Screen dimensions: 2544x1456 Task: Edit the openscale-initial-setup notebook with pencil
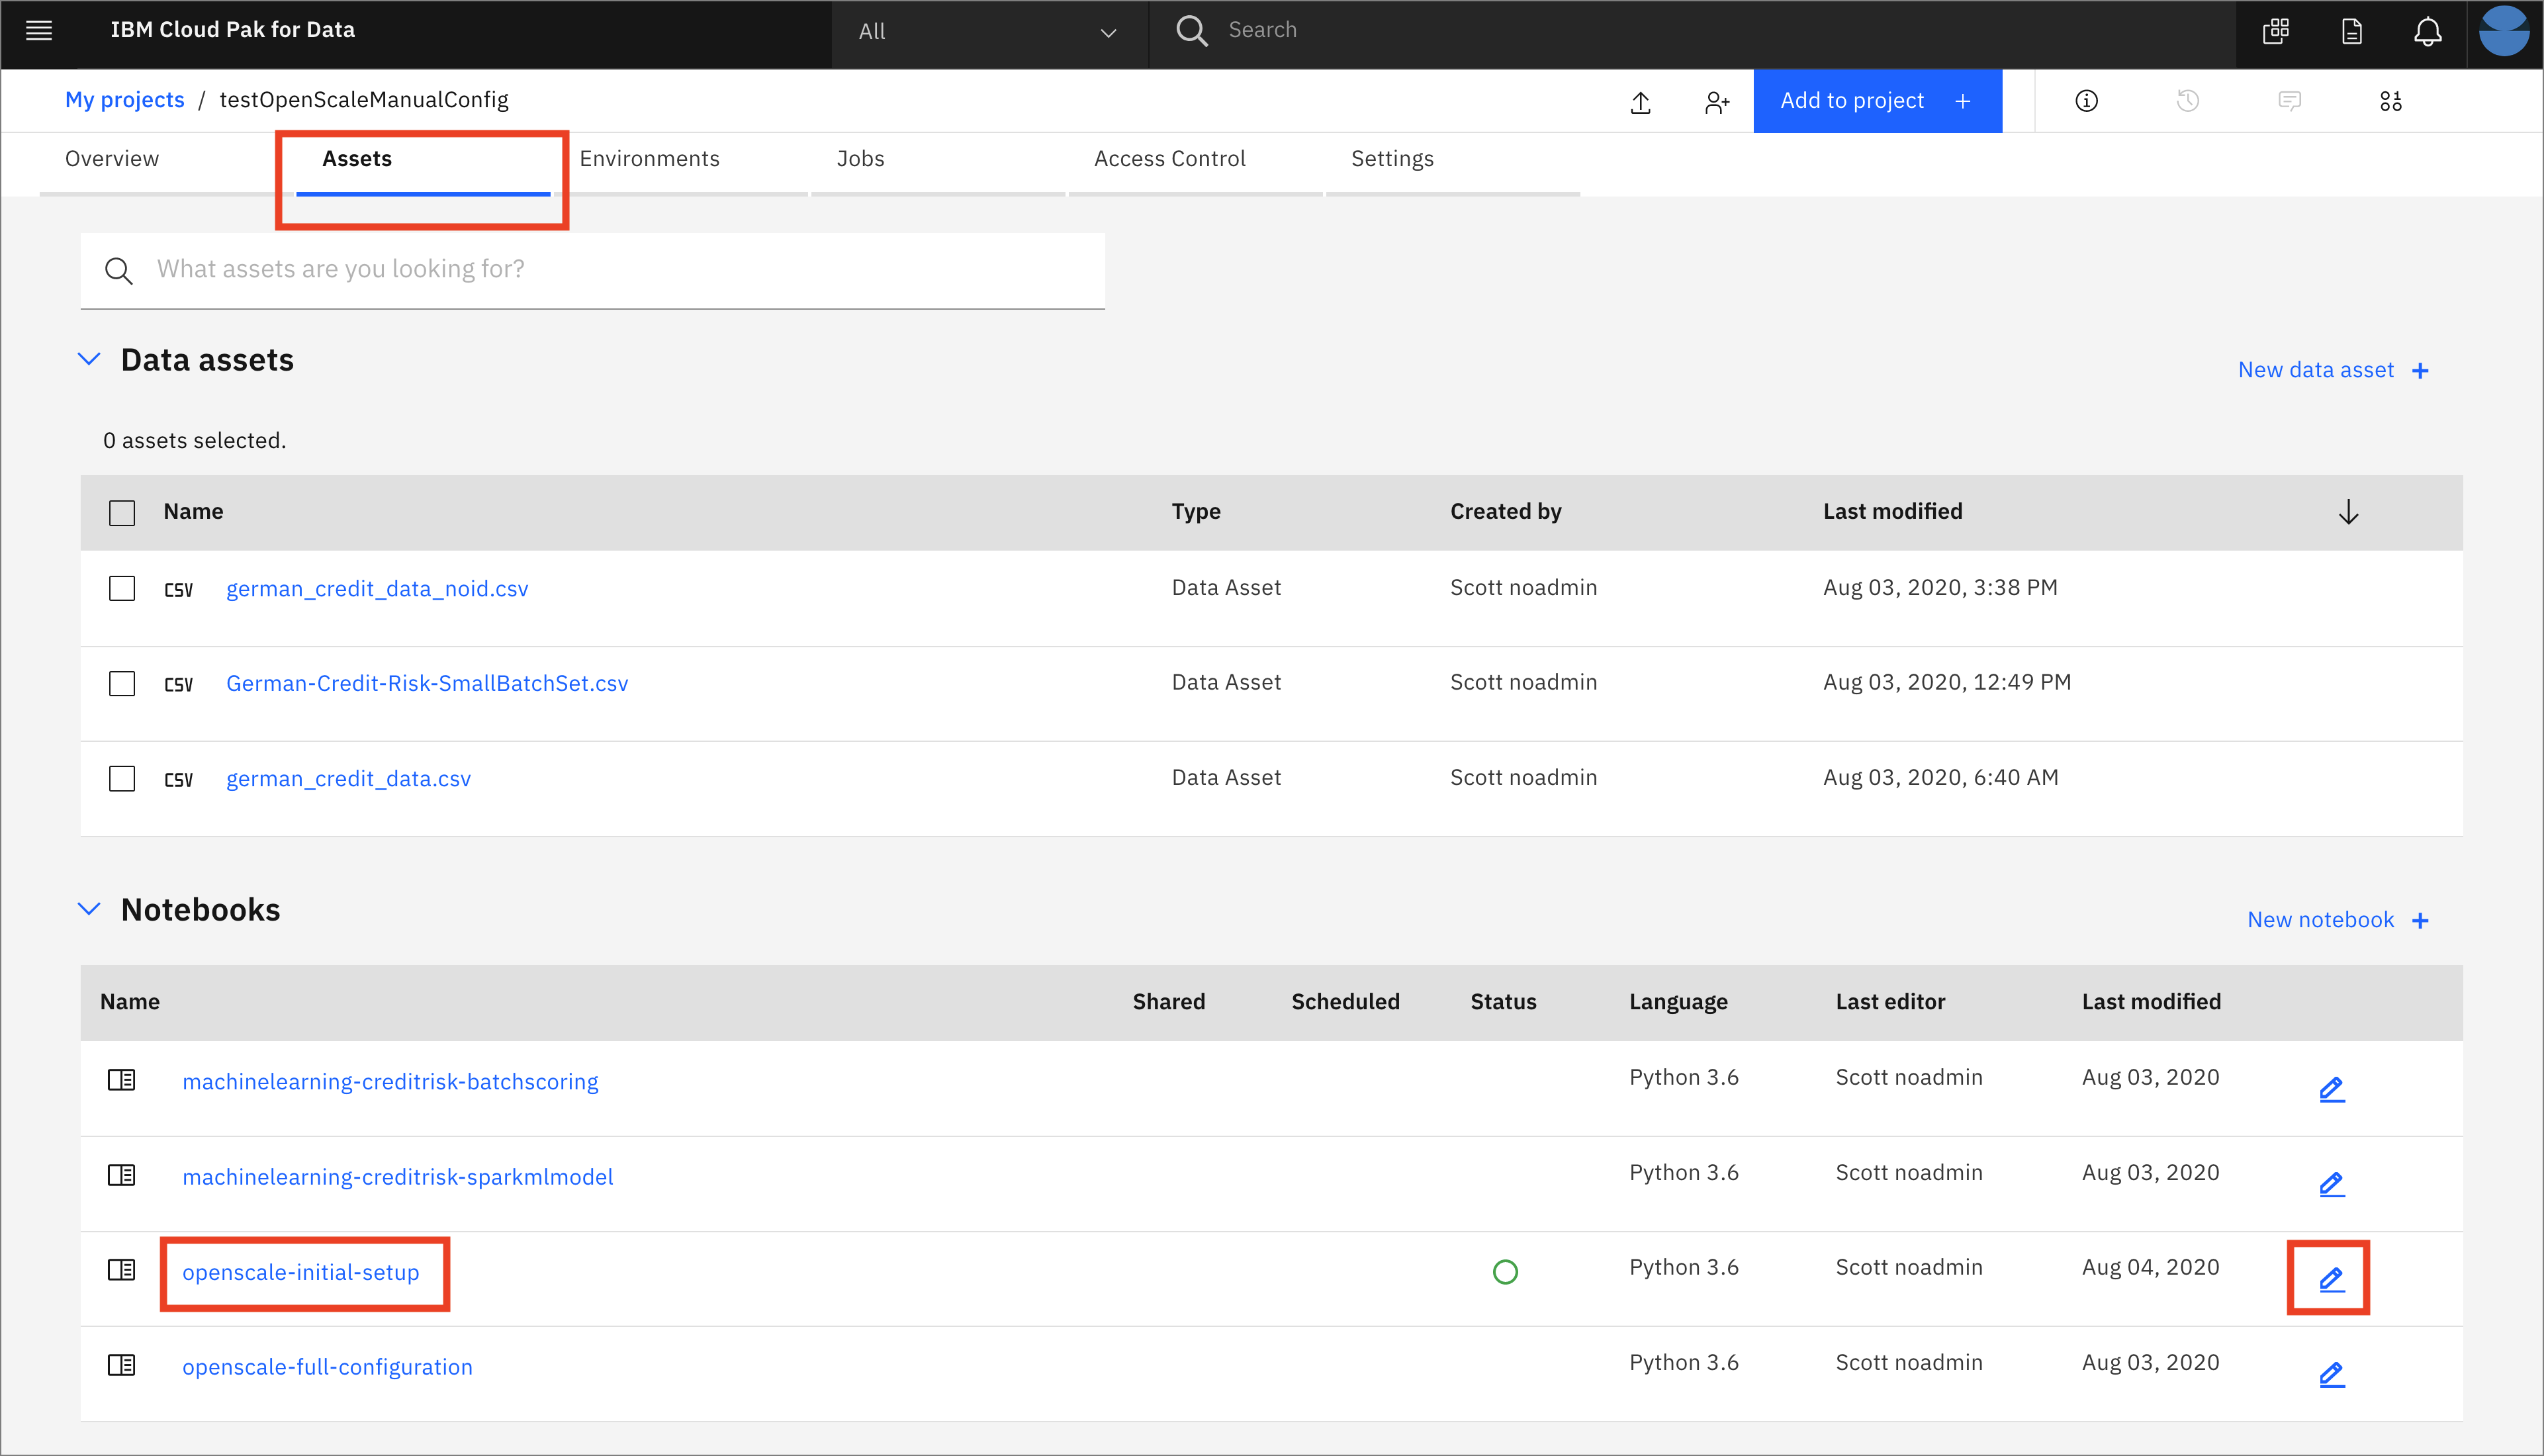2331,1279
